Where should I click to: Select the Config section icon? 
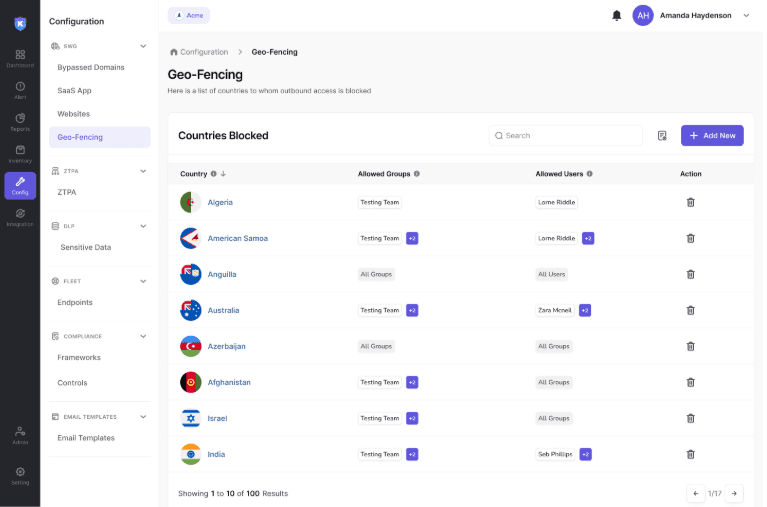(20, 185)
